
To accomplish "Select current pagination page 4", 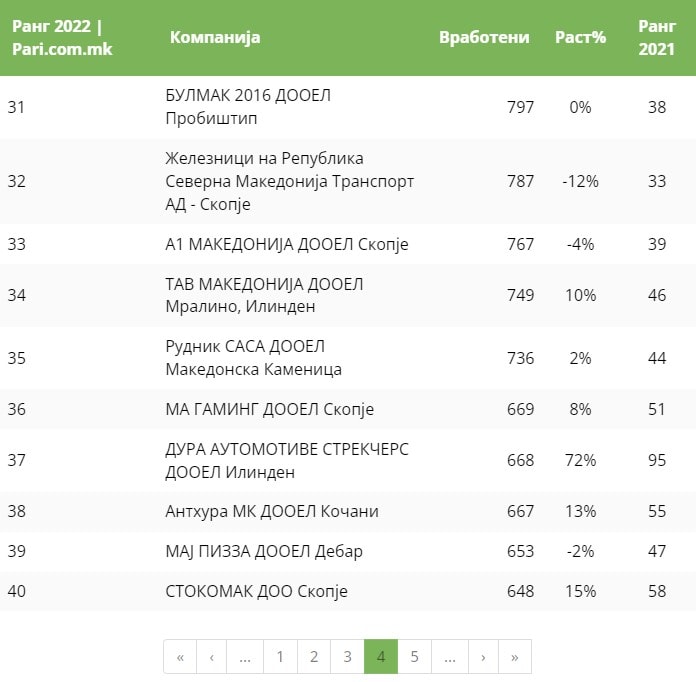I will [381, 657].
